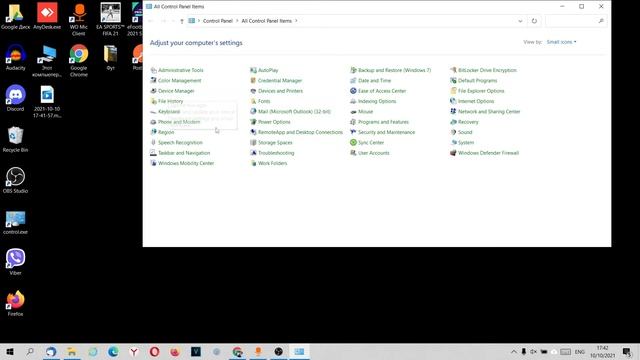Open the Windows Start menu

10,351
